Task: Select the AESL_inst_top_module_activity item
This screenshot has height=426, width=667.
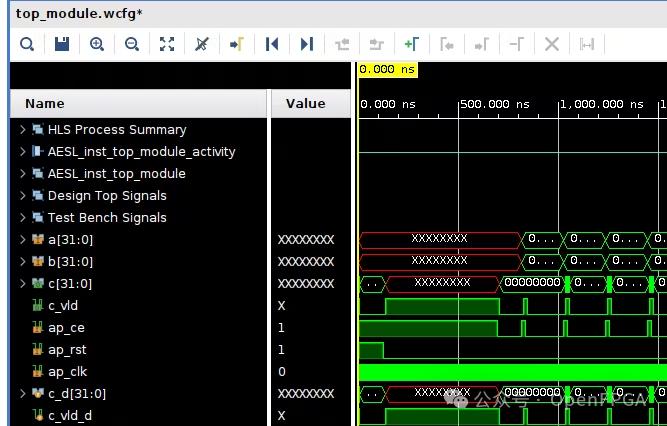Action: click(141, 152)
